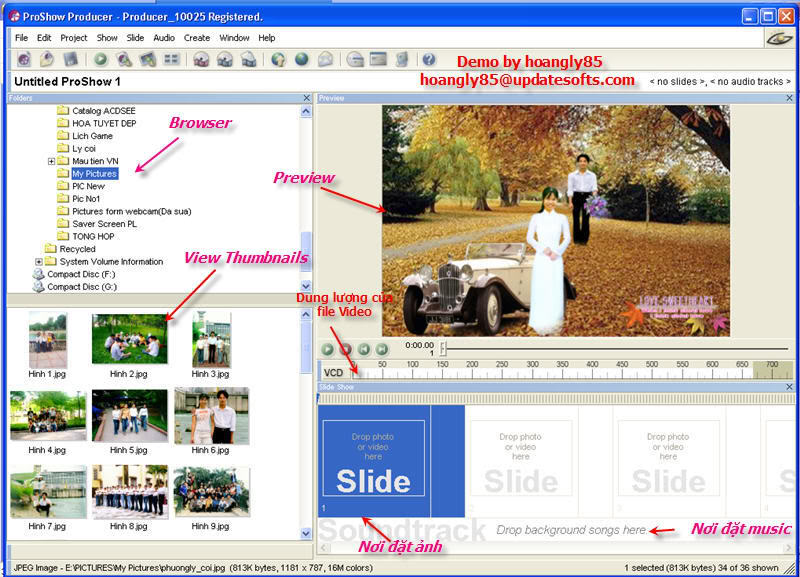Click the '< no slides >, < no audio tracks >' text
Viewport: 800px width, 577px height.
click(x=720, y=82)
